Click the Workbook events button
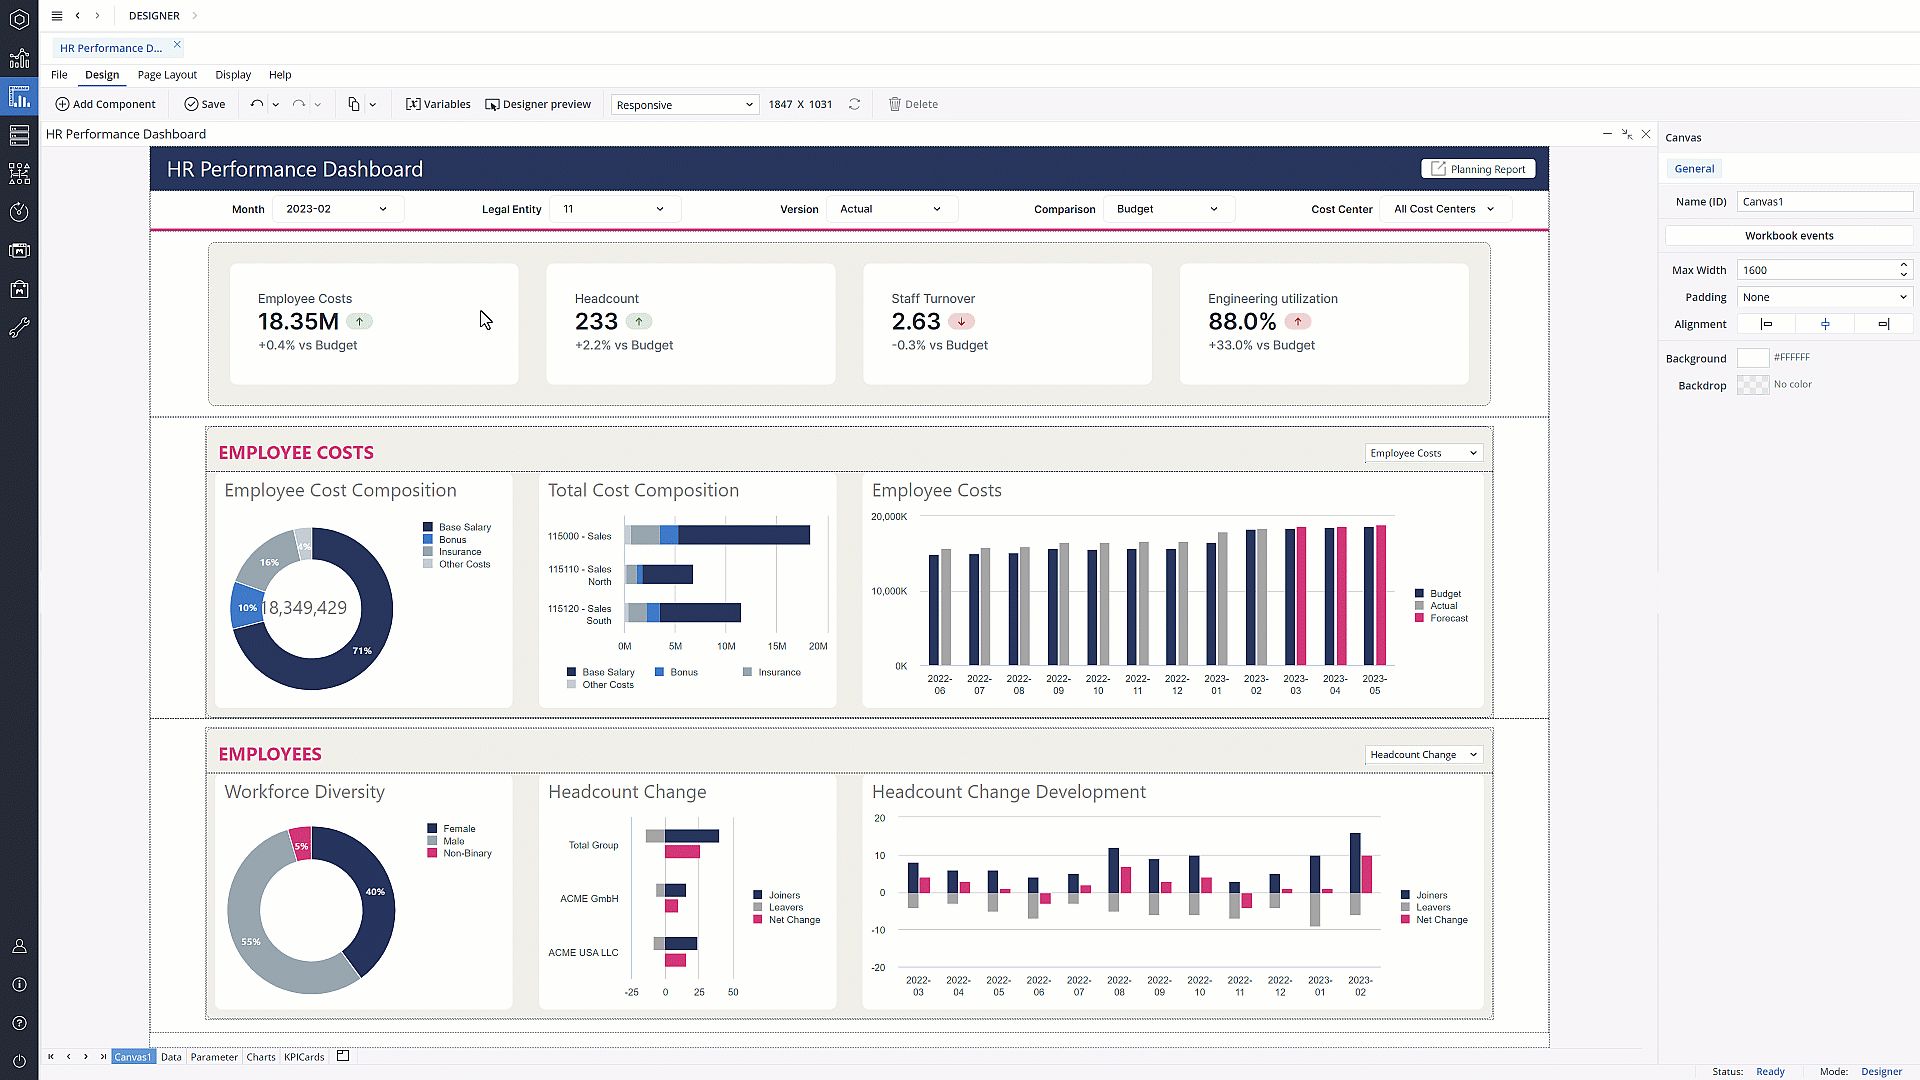 point(1789,235)
